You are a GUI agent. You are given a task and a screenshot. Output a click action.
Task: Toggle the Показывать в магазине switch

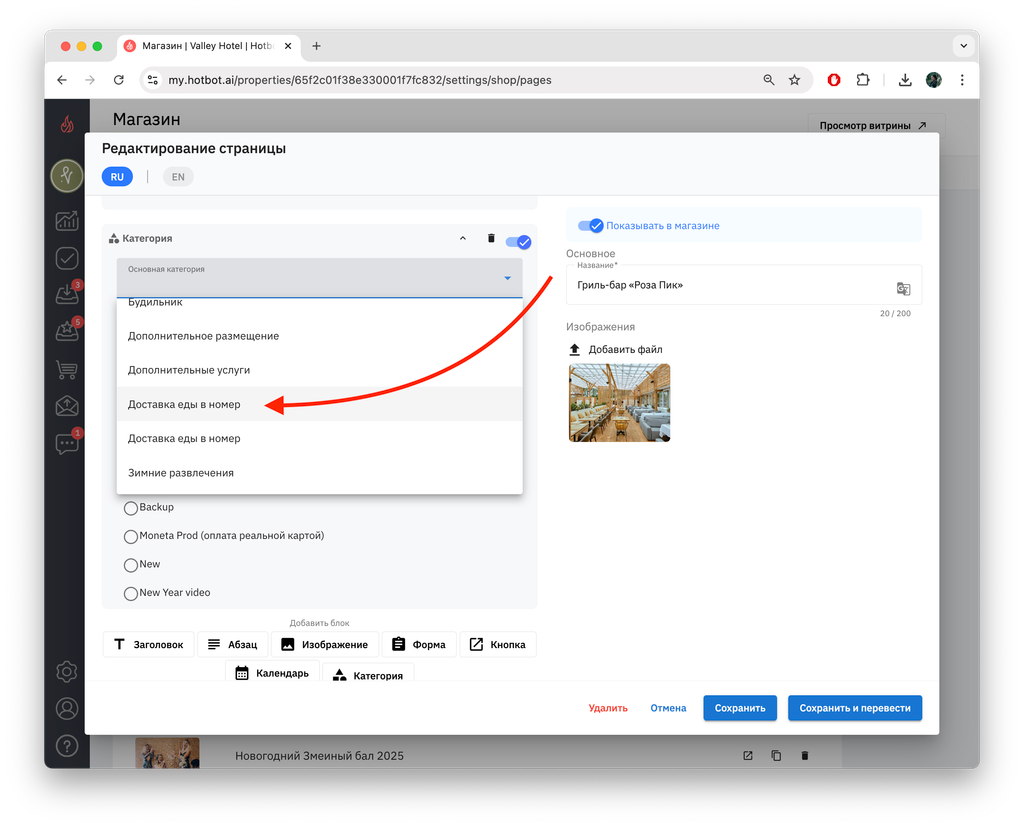(590, 225)
